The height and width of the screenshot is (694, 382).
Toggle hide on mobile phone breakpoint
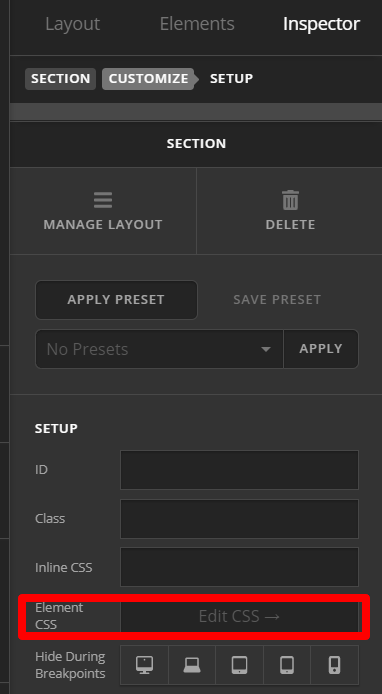click(x=335, y=665)
